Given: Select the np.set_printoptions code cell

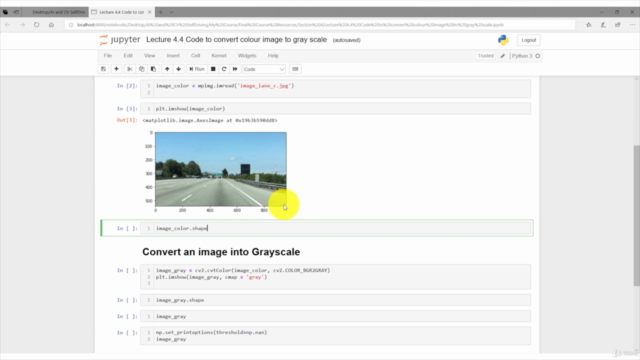Looking at the screenshot, I should point(335,336).
